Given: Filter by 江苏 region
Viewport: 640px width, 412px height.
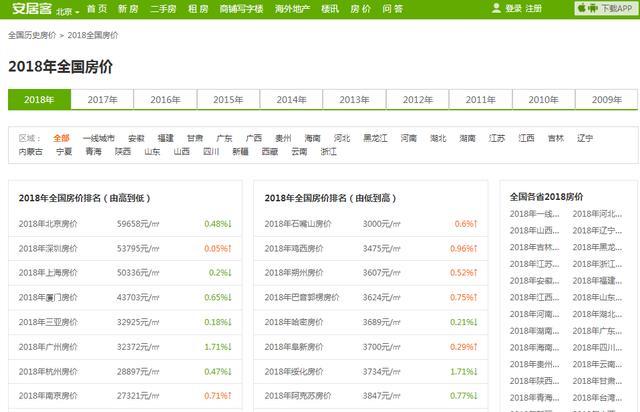Looking at the screenshot, I should (x=497, y=138).
